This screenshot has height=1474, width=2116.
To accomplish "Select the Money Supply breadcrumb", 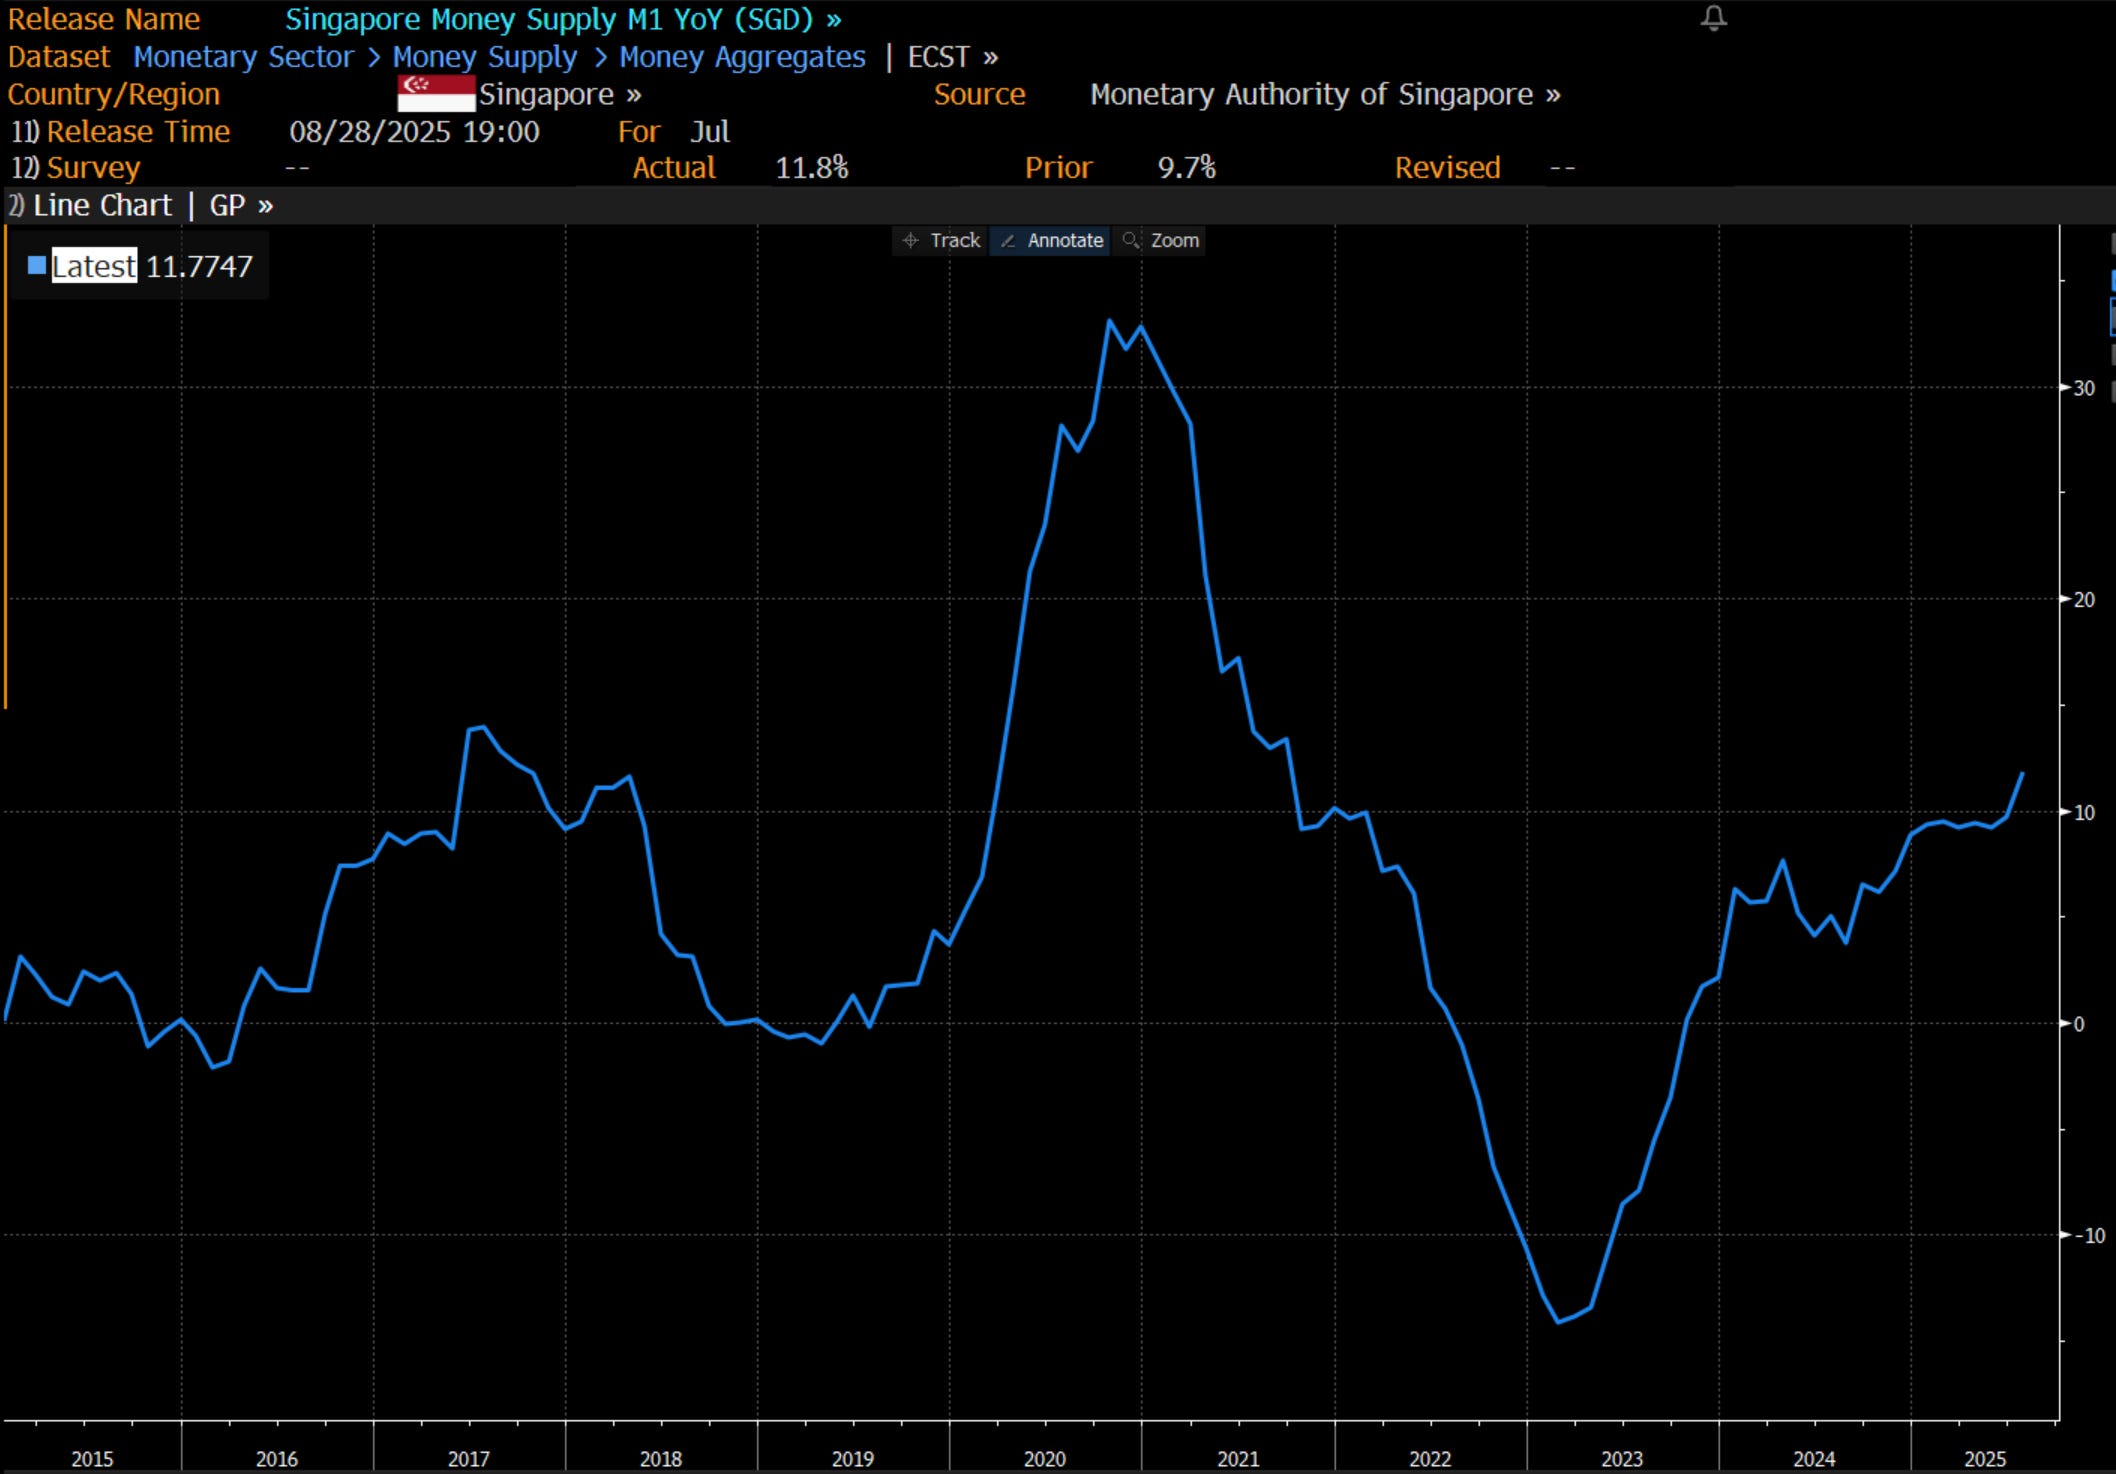I will (484, 57).
